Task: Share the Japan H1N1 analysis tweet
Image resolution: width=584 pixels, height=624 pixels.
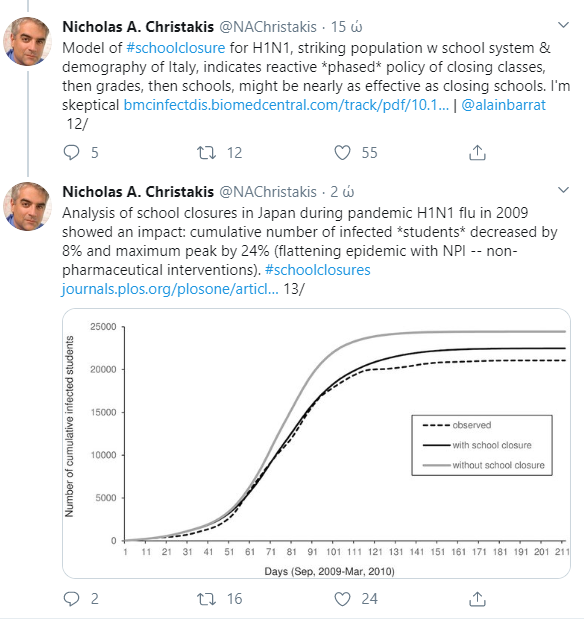Action: 477,599
